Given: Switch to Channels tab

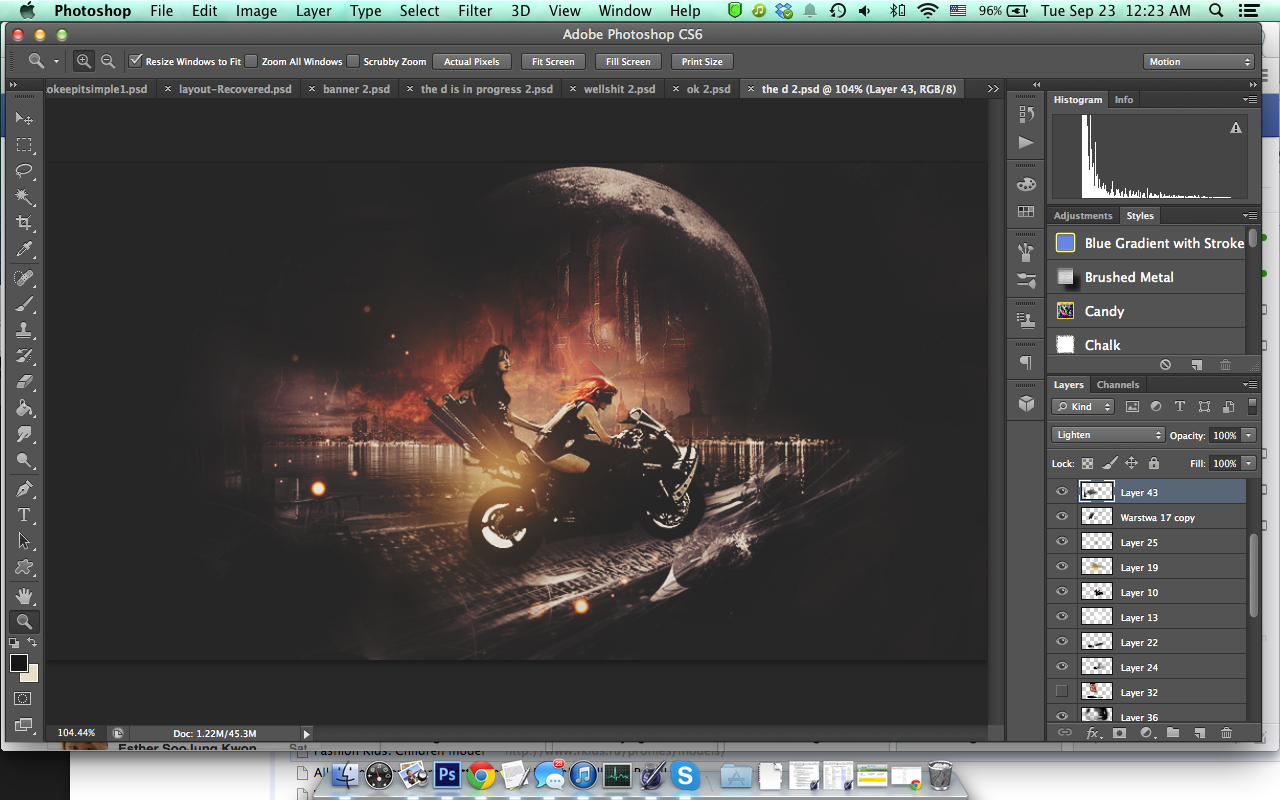Looking at the screenshot, I should pos(1117,385).
